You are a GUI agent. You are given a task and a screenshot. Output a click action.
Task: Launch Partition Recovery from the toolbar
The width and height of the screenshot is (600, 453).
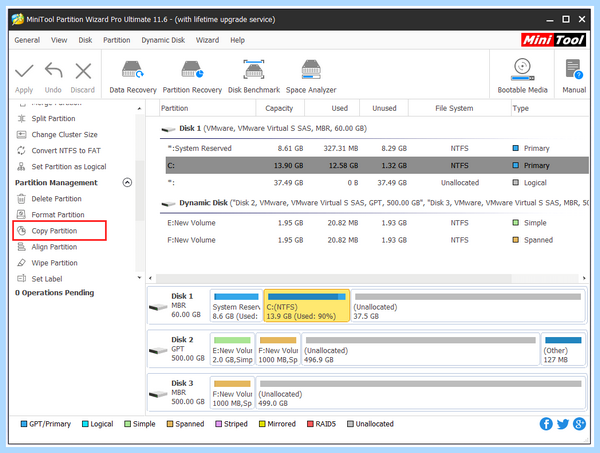[x=192, y=77]
